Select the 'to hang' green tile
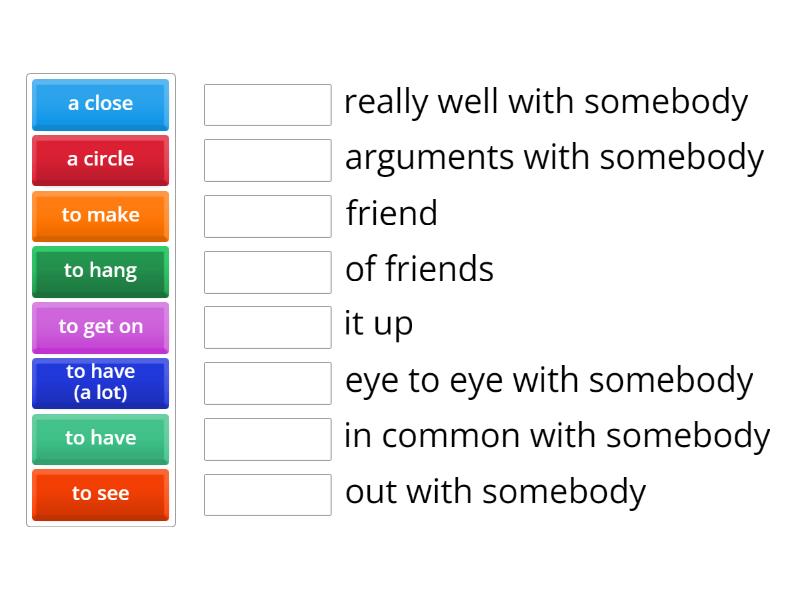Screen dimensions: 800x600 point(100,272)
